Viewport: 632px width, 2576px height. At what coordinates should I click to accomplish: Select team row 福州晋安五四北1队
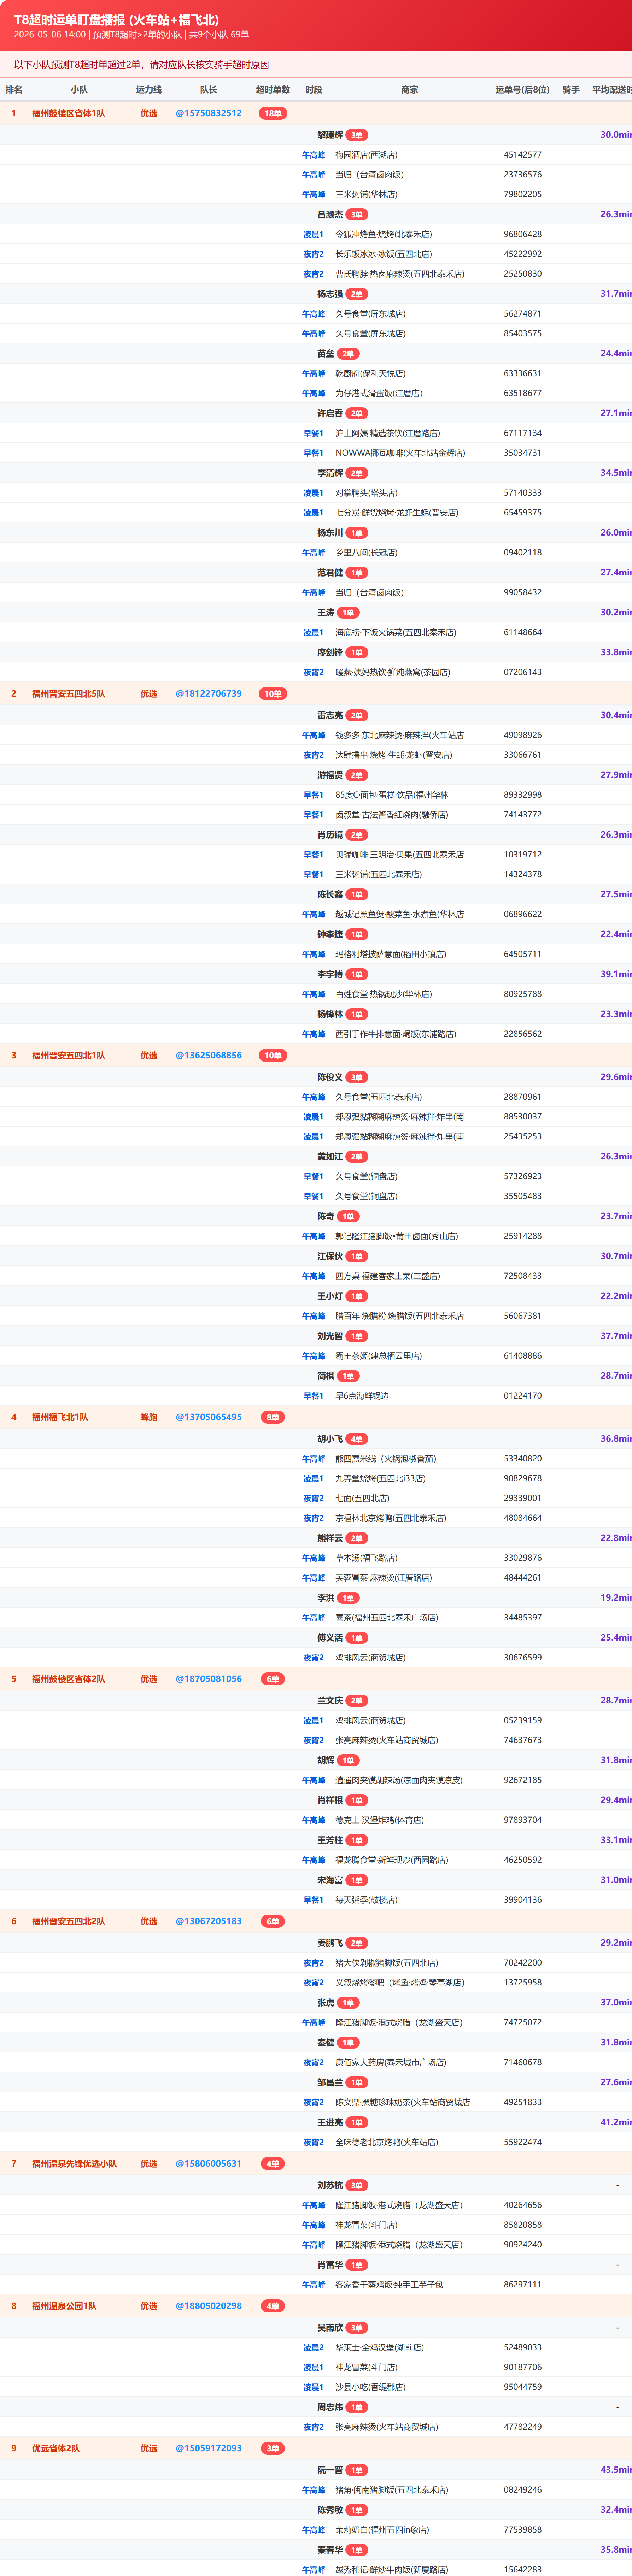[x=316, y=1055]
